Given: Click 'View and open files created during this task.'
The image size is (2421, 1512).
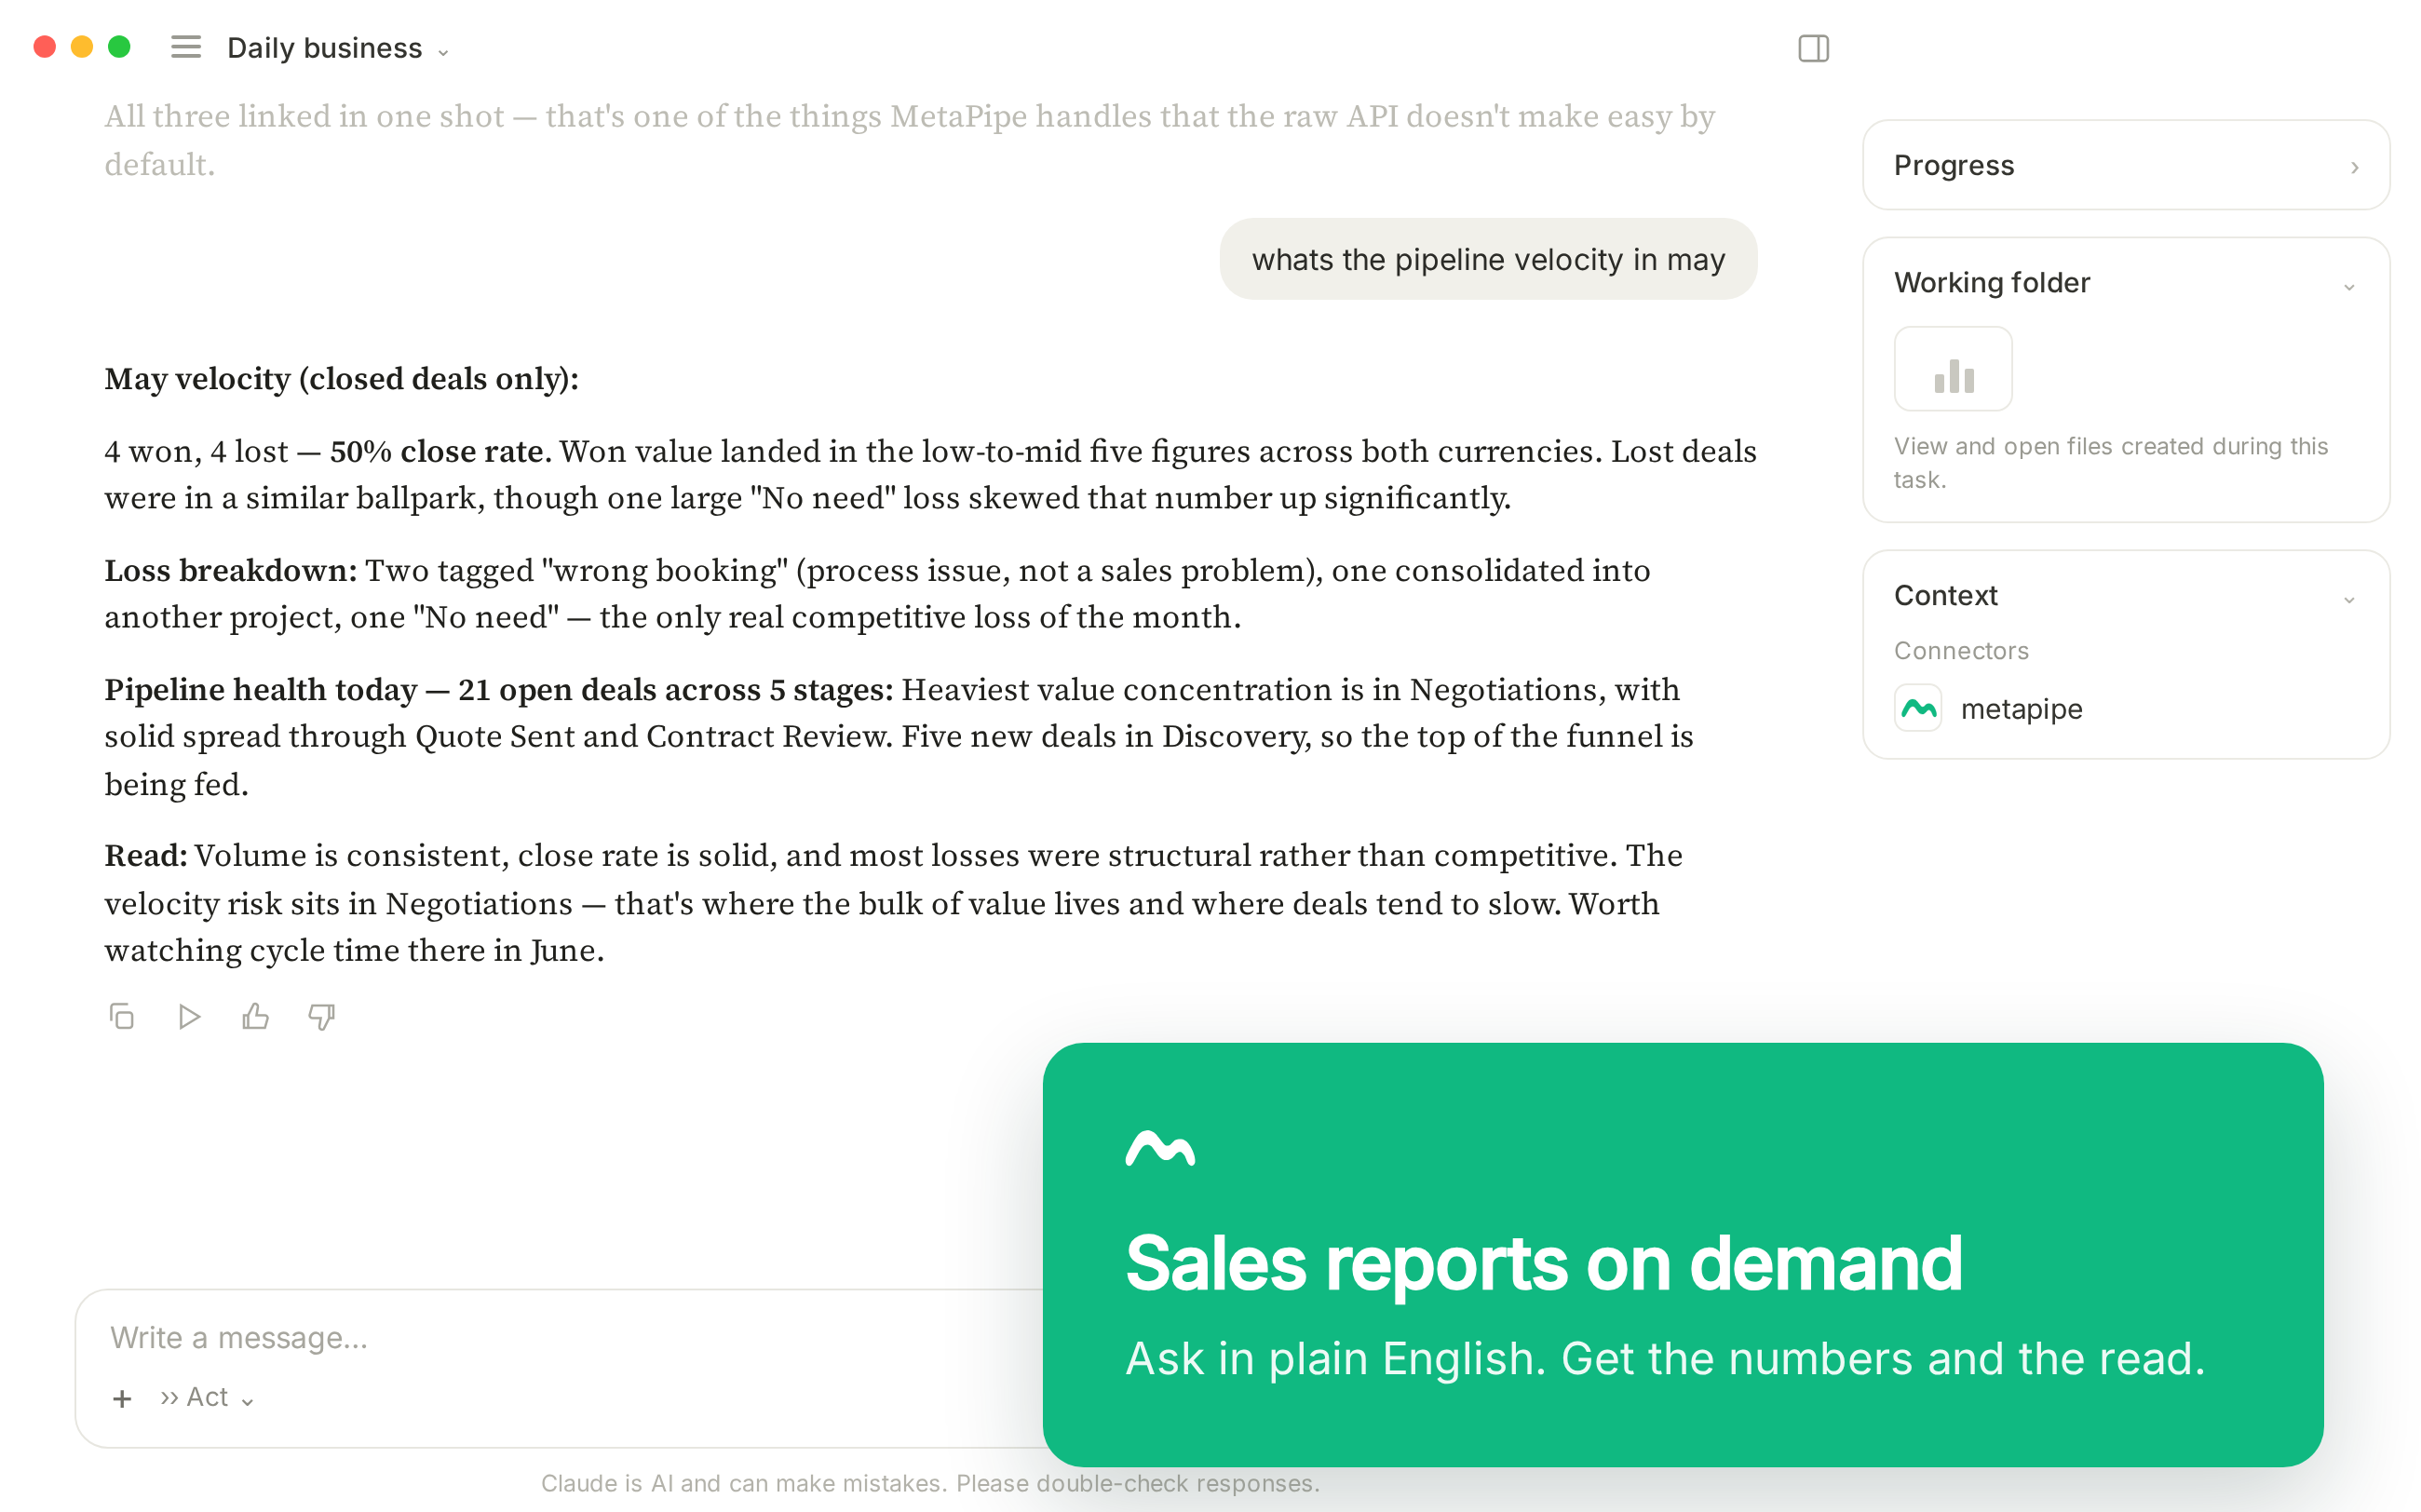Looking at the screenshot, I should (x=2111, y=463).
